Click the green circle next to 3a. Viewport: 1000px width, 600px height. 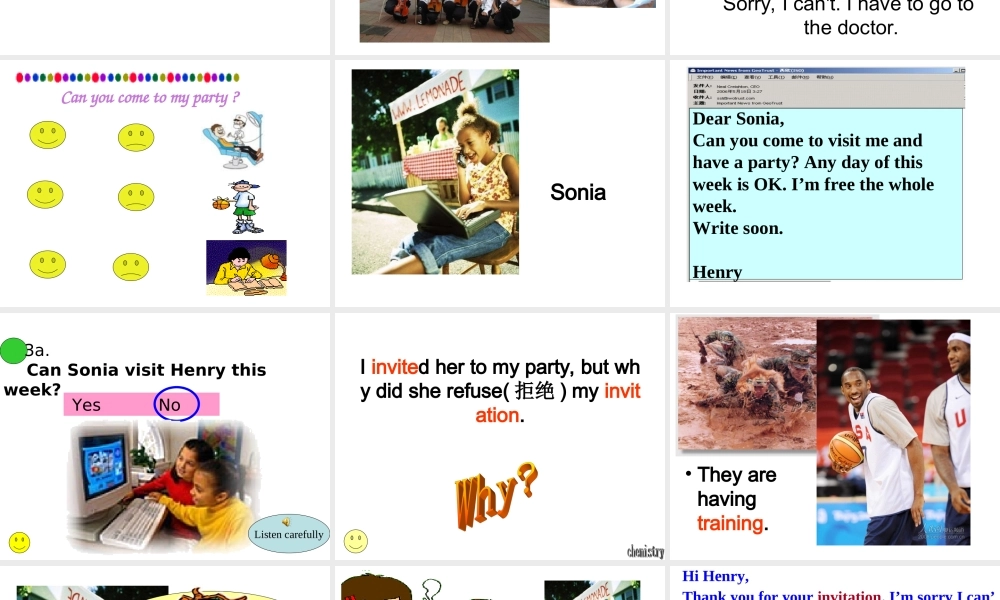(x=14, y=350)
